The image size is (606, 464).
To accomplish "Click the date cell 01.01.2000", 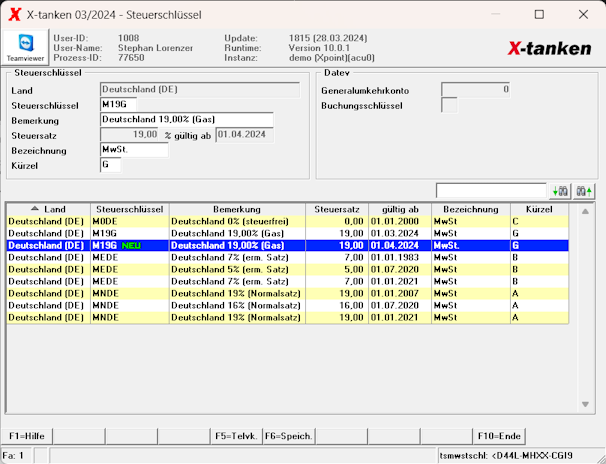I will [x=400, y=221].
